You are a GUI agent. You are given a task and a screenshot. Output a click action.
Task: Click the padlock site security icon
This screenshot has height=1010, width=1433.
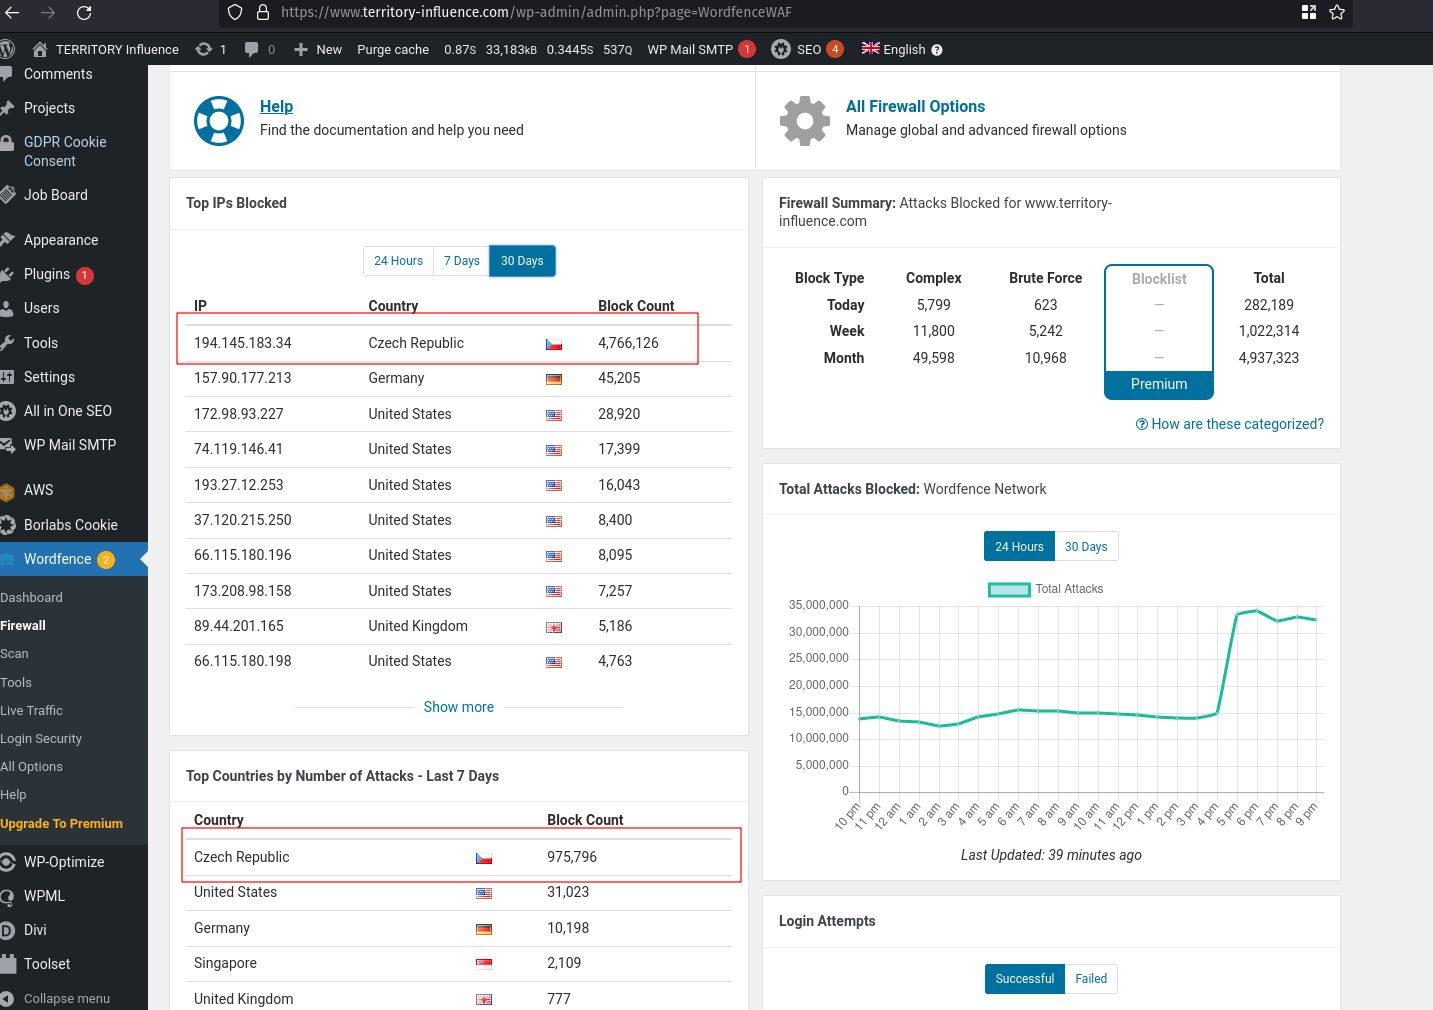[x=263, y=12]
